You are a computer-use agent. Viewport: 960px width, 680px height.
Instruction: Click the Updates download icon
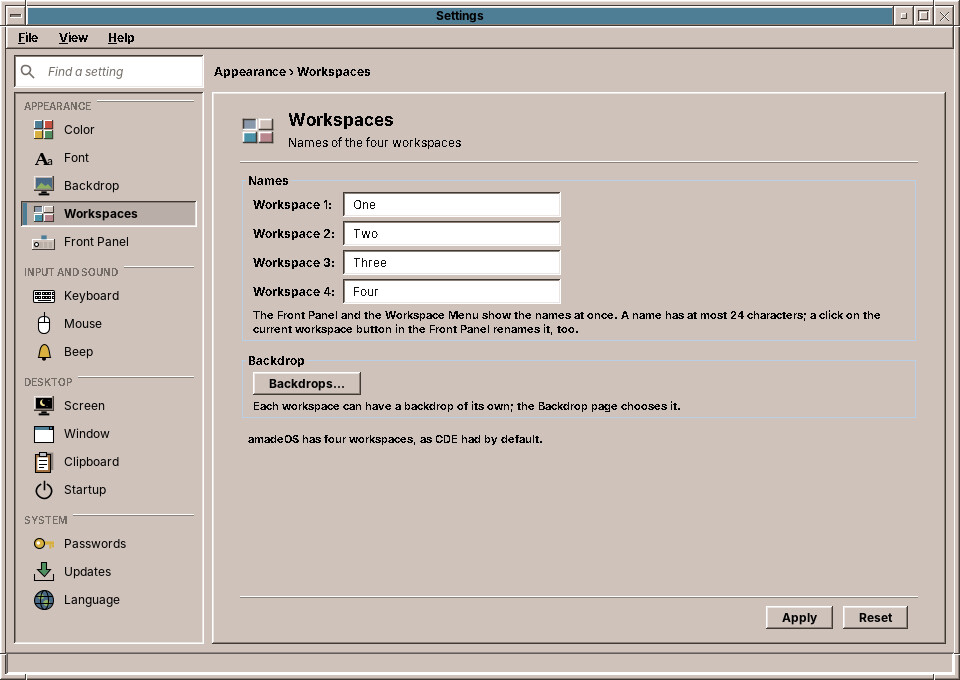tap(43, 572)
